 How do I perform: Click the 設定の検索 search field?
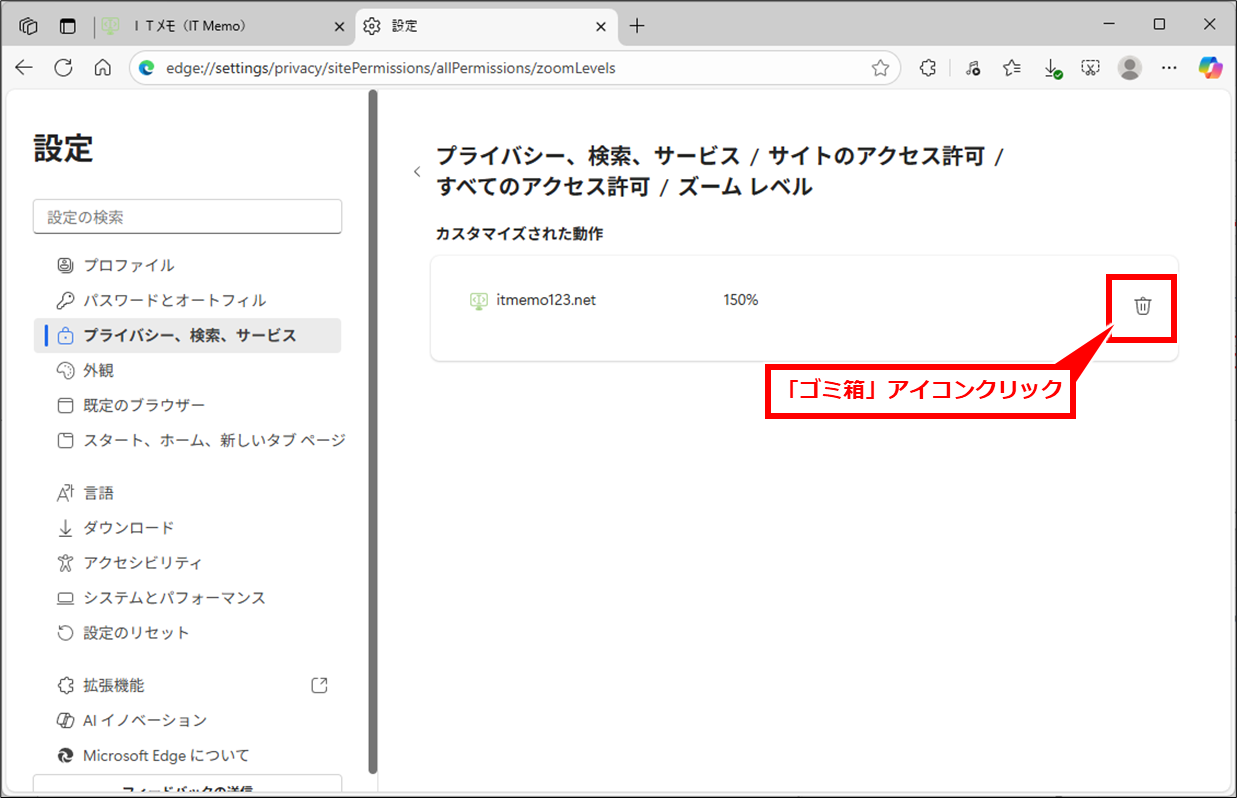click(x=187, y=217)
